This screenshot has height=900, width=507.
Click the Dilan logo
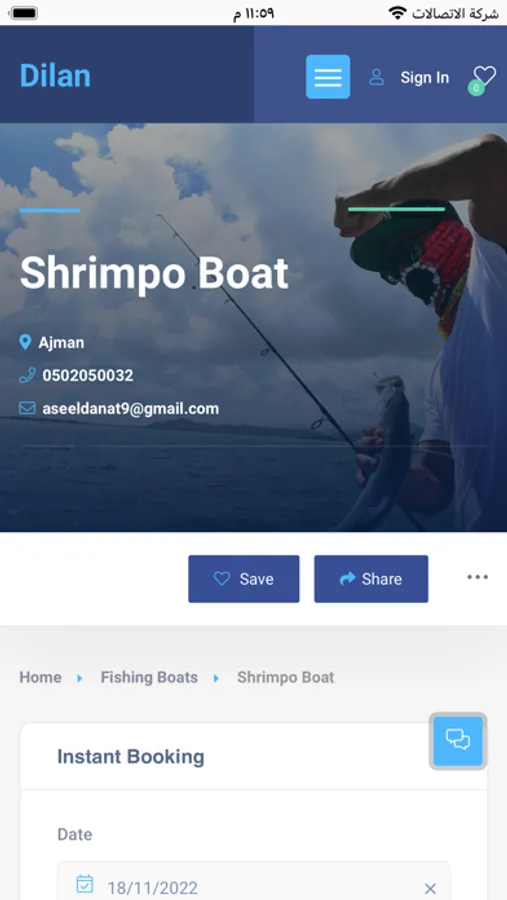pos(55,76)
